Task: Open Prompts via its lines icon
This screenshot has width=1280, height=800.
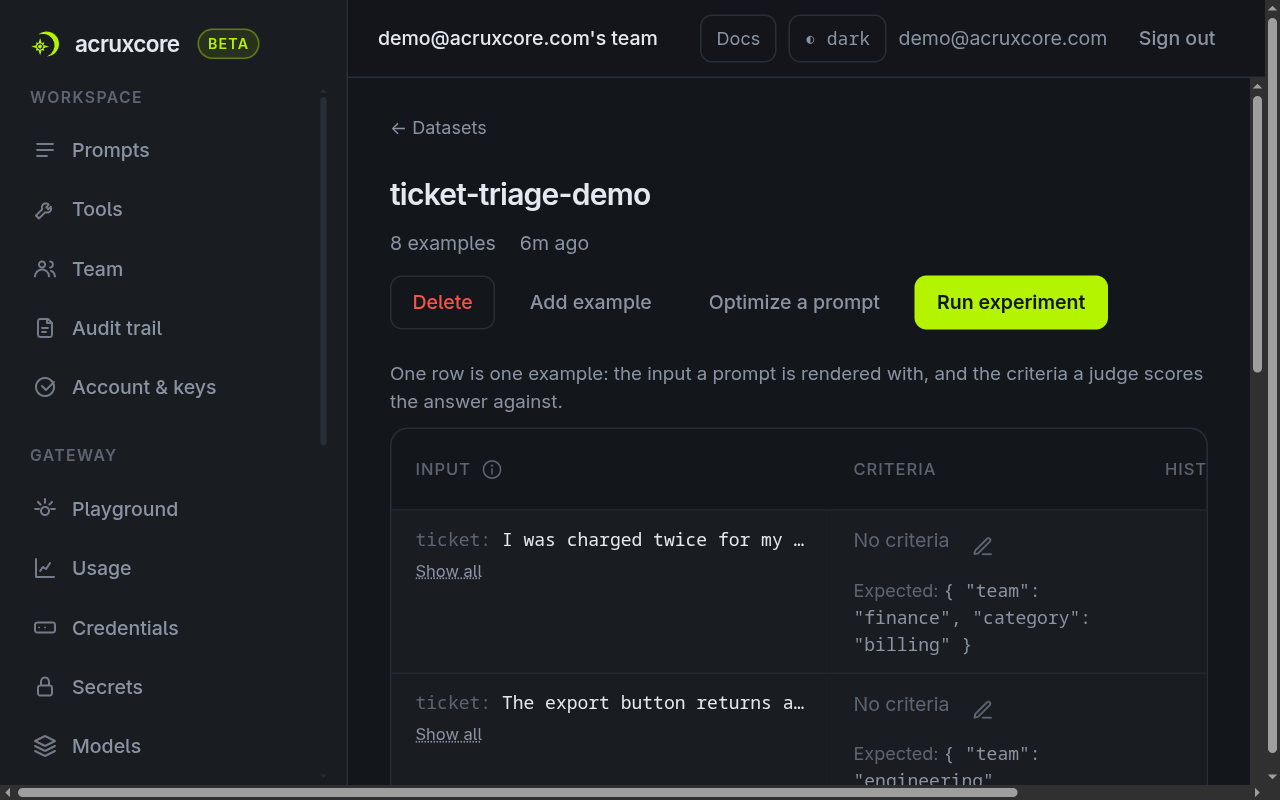Action: tap(45, 150)
